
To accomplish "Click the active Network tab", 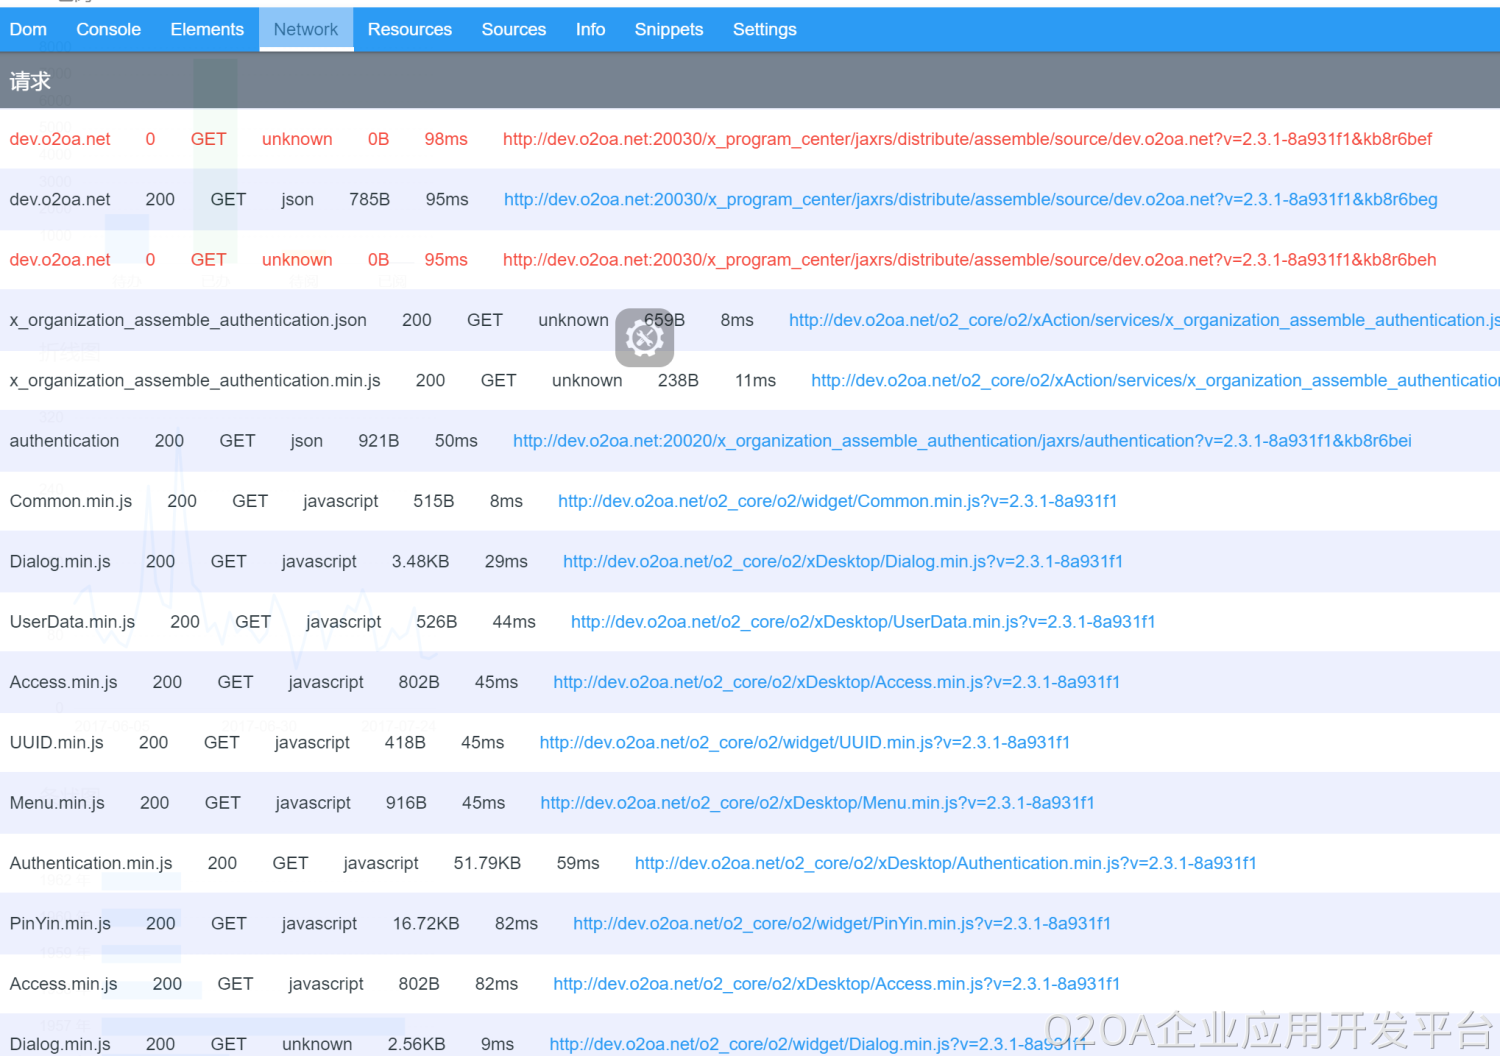I will click(x=306, y=30).
